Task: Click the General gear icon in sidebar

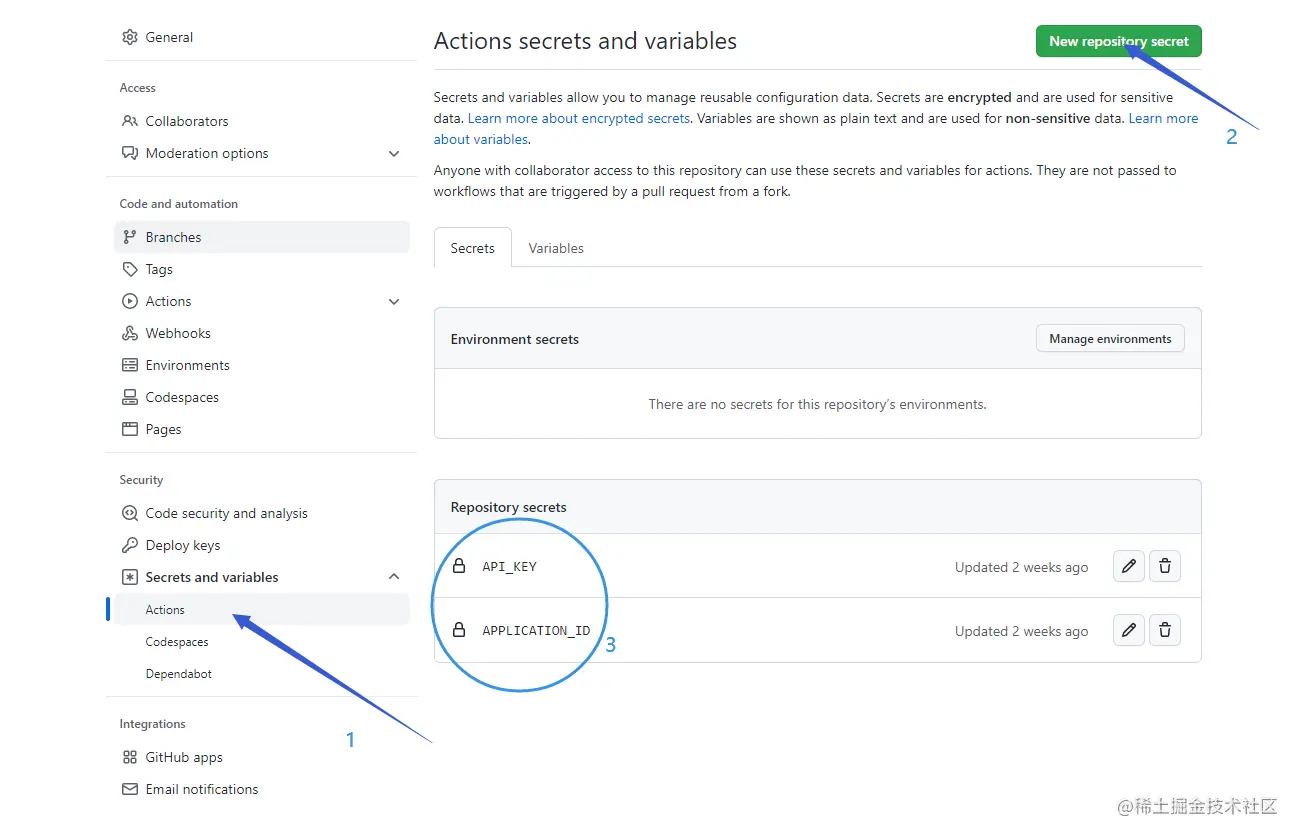Action: click(130, 37)
